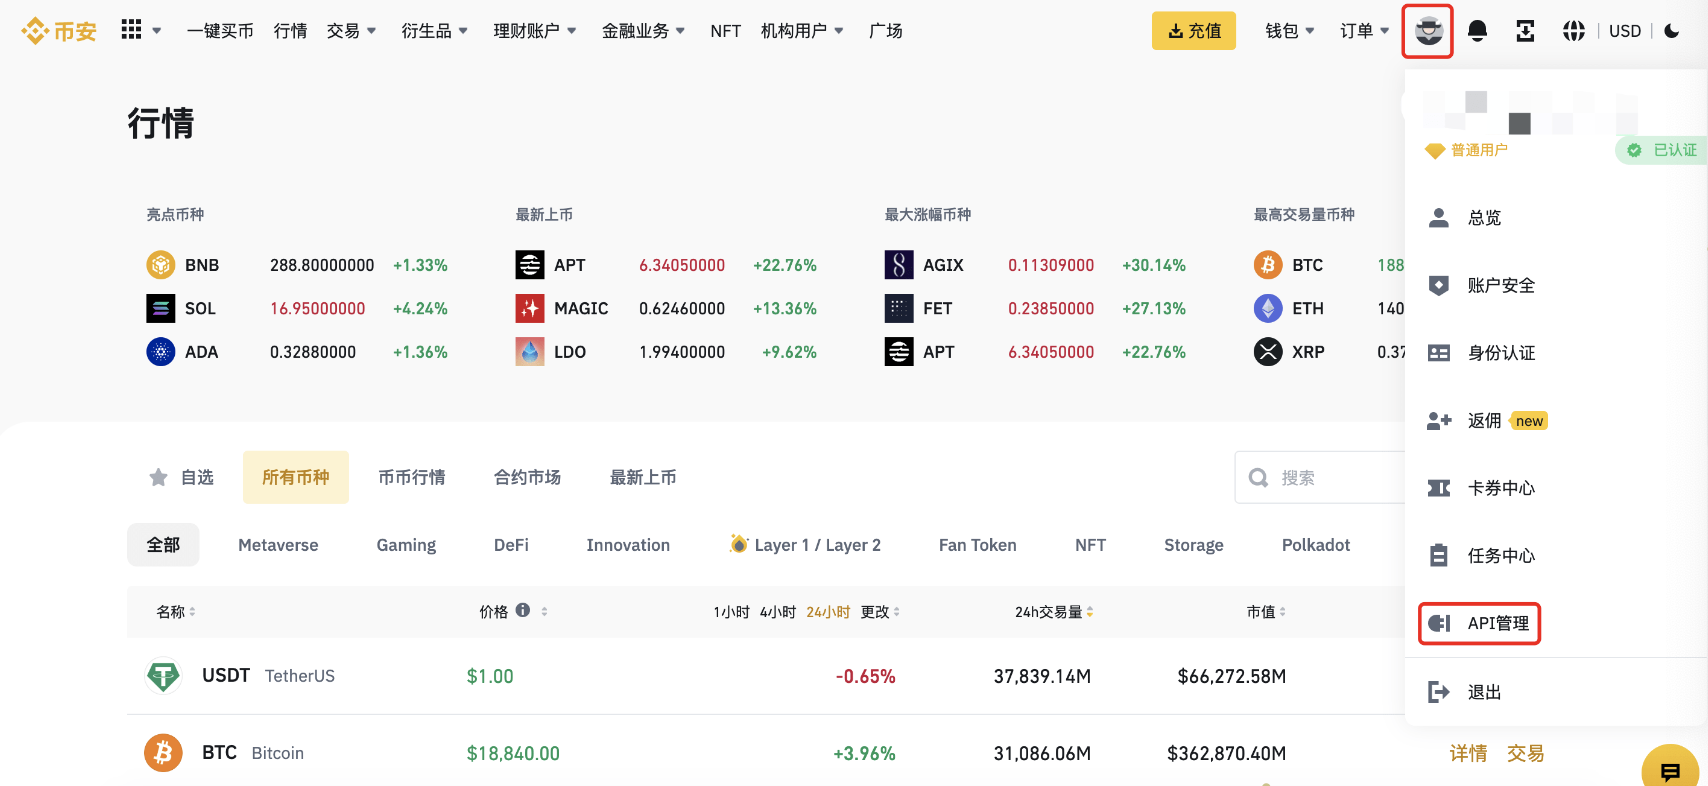The image size is (1708, 786).
Task: Expand the 金融业务 dropdown menu
Action: point(643,31)
